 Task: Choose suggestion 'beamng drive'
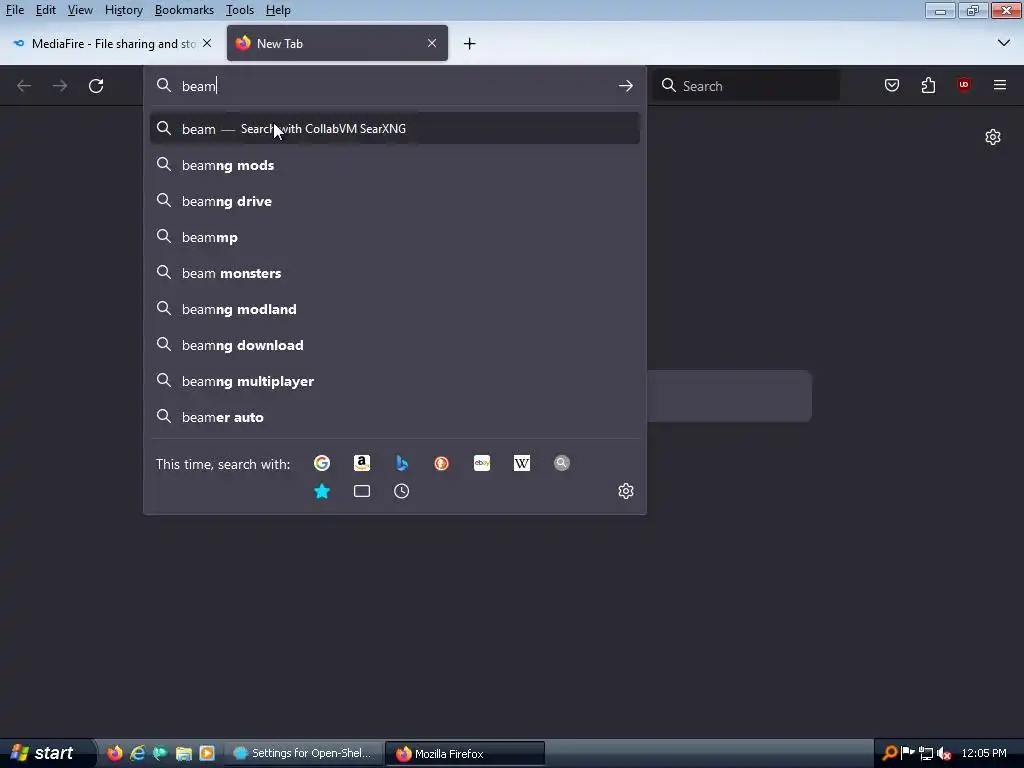point(394,201)
